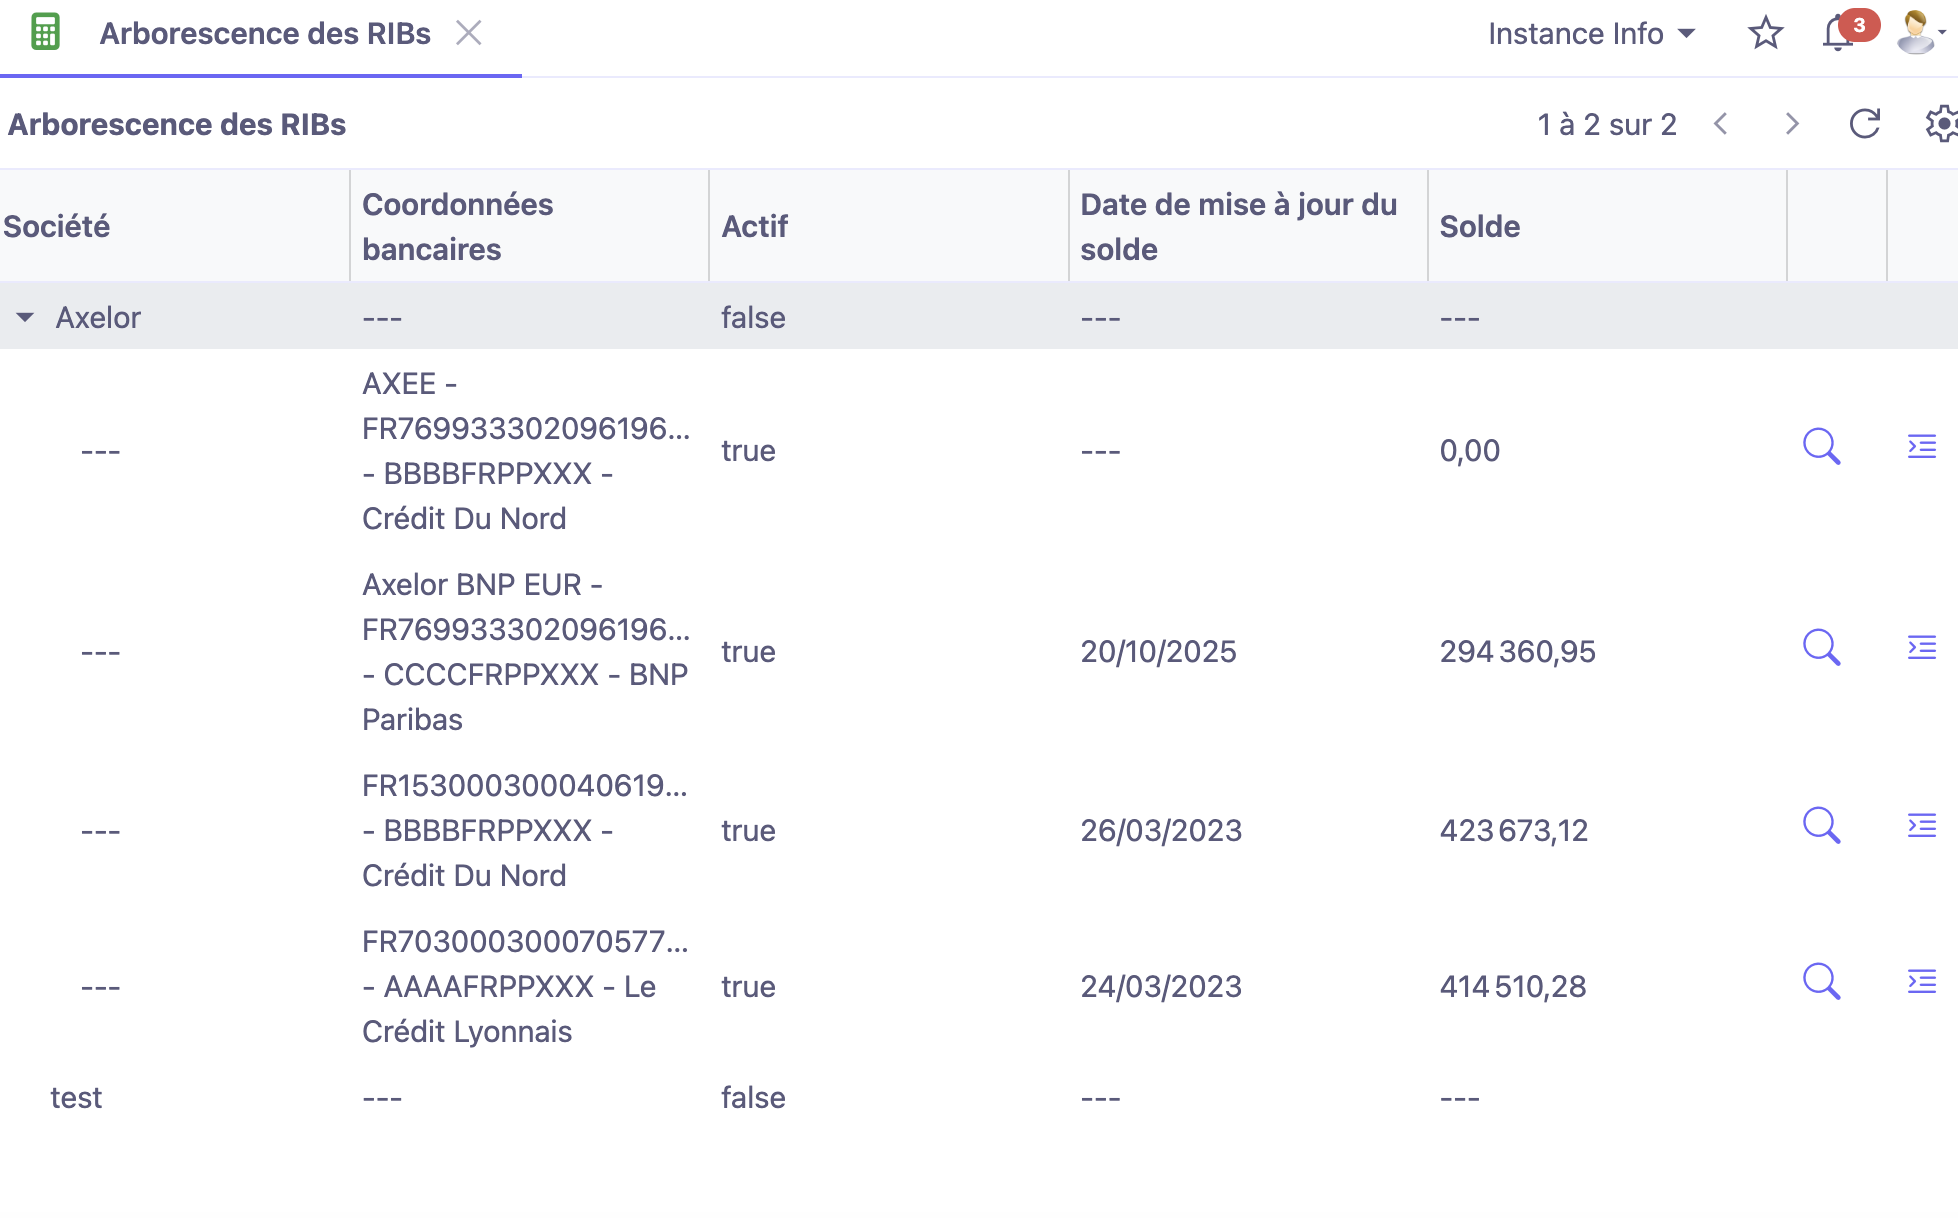Click the magnifier icon on the Crédit Lyonnais row
Viewport: 1958px width, 1218px height.
pos(1821,983)
